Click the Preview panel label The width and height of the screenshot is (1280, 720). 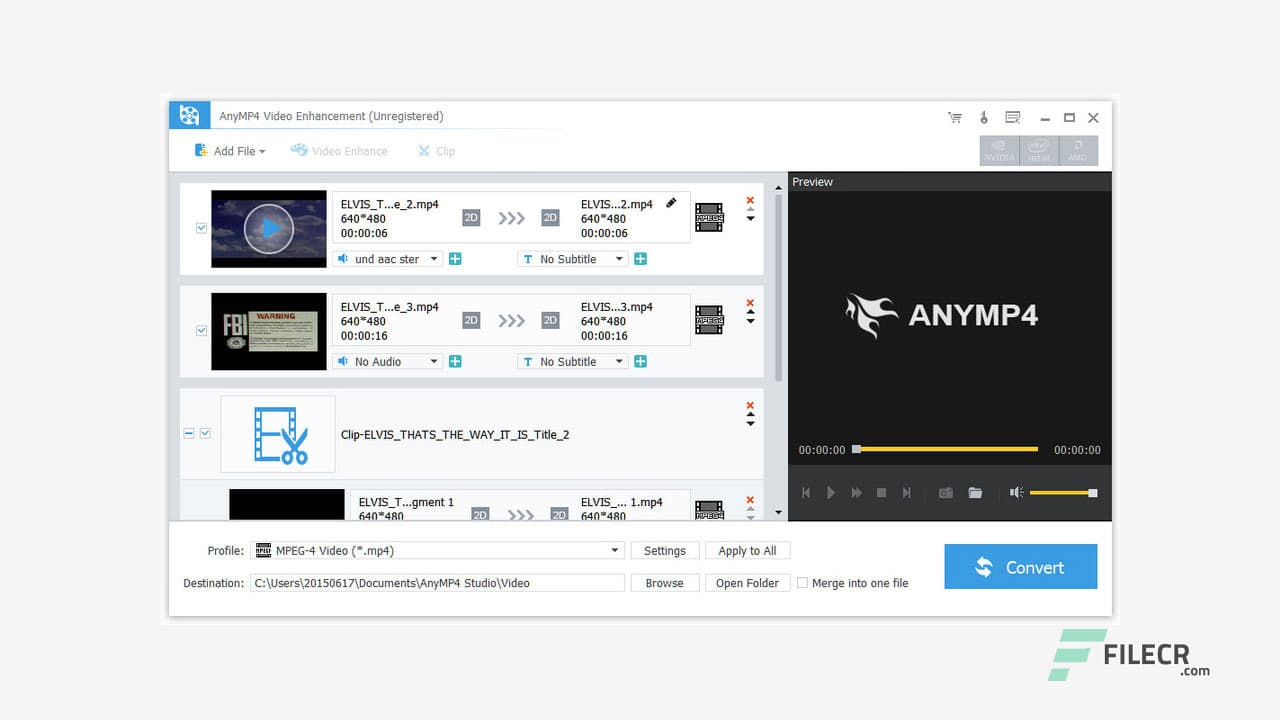point(812,181)
